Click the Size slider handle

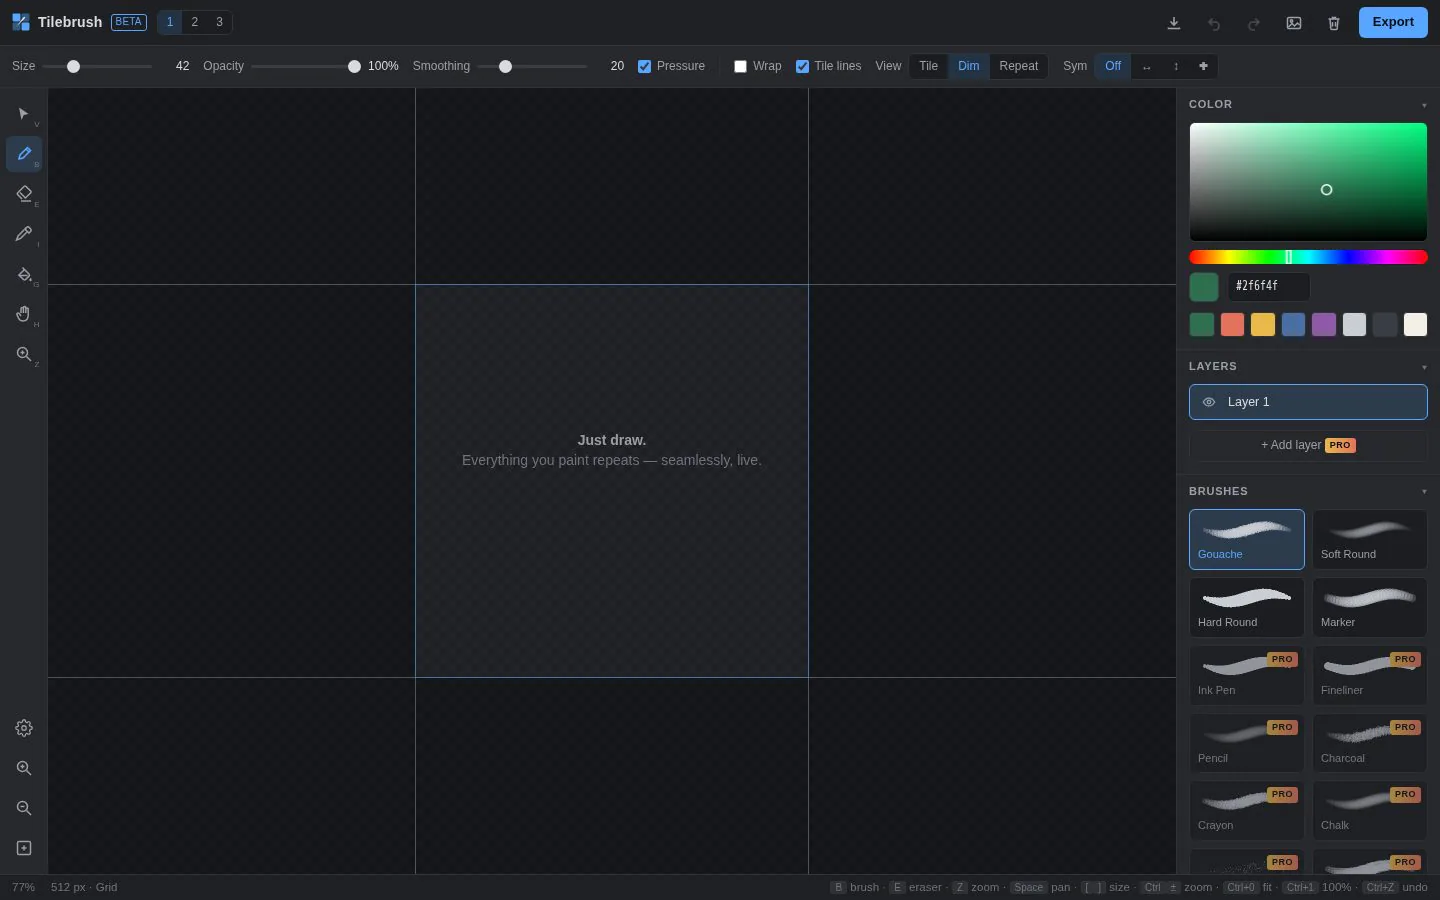73,66
